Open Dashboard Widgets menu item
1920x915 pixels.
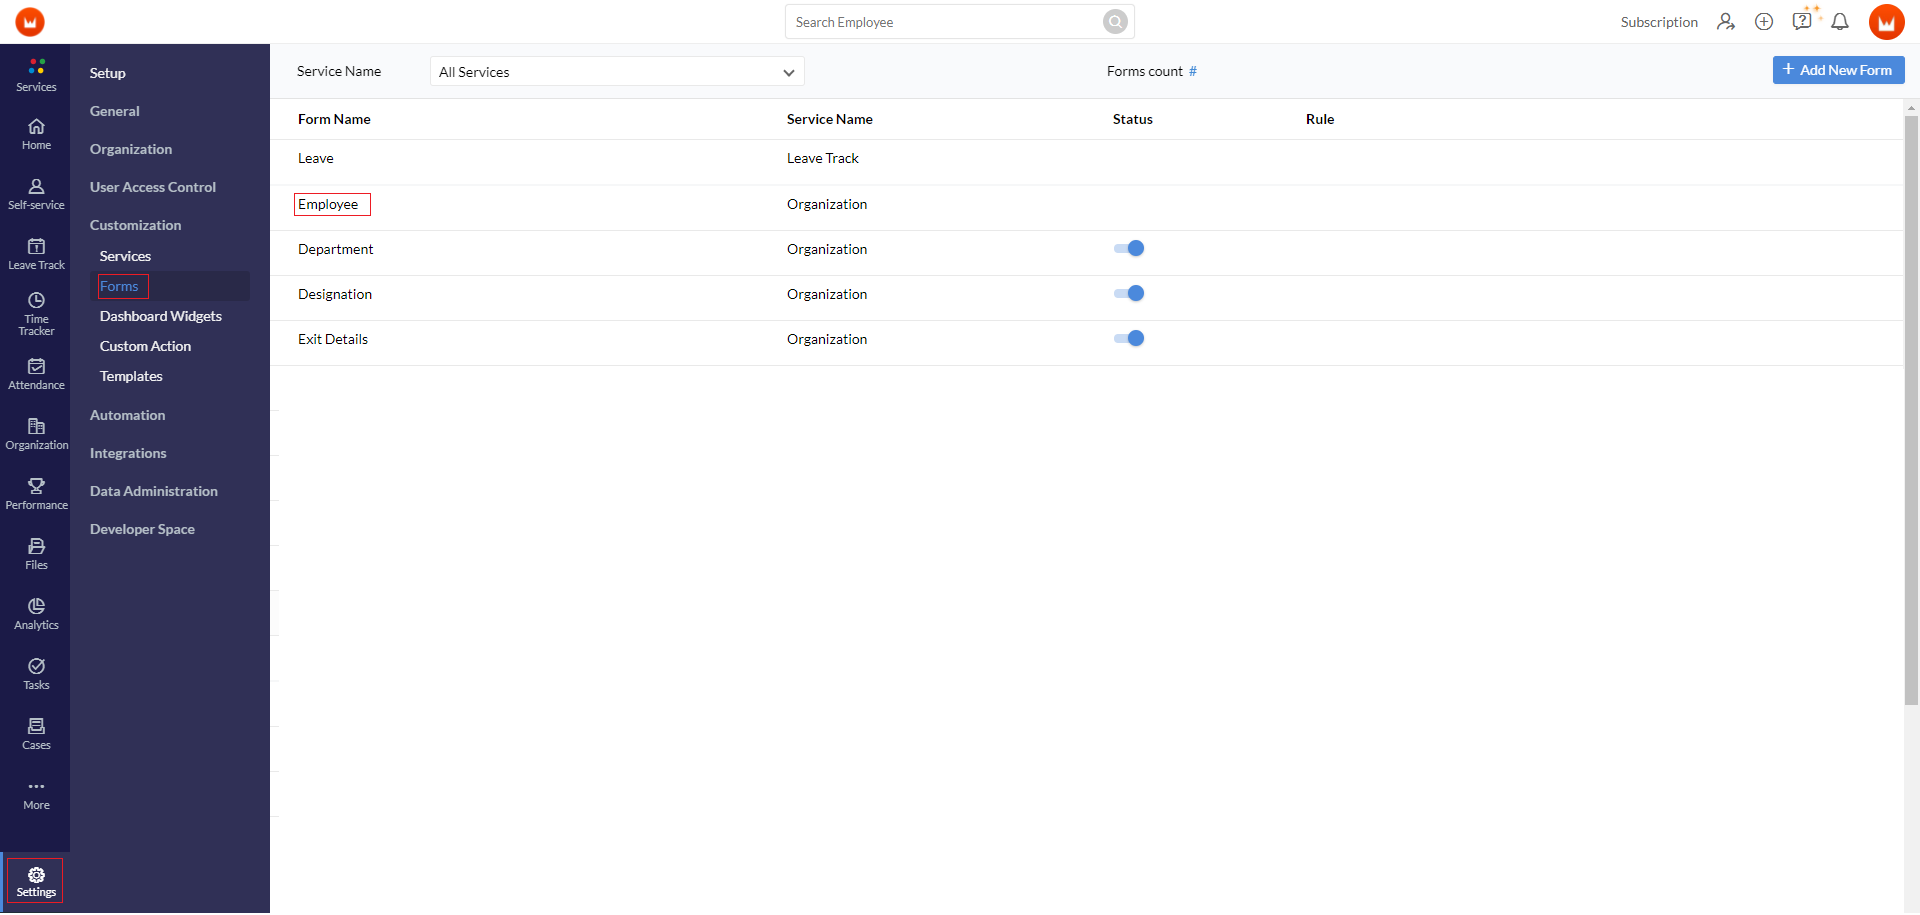pos(160,316)
